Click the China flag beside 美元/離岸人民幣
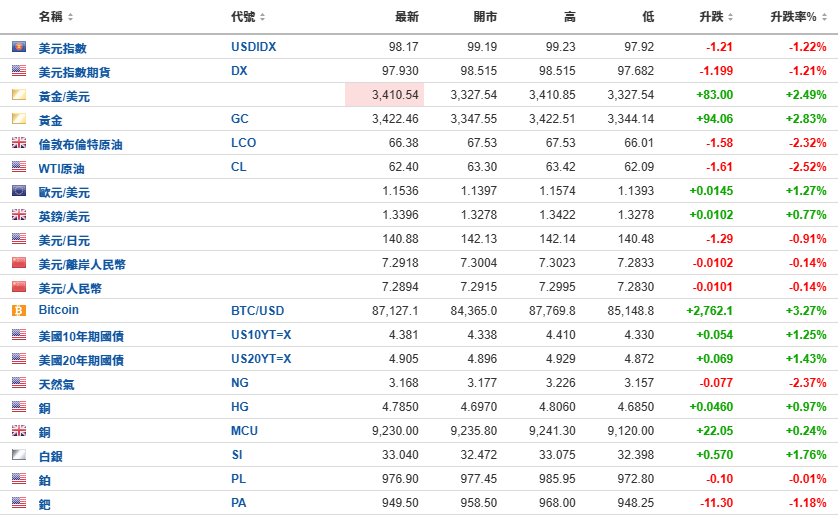Screen dimensions: 838x520 pyautogui.click(x=18, y=263)
